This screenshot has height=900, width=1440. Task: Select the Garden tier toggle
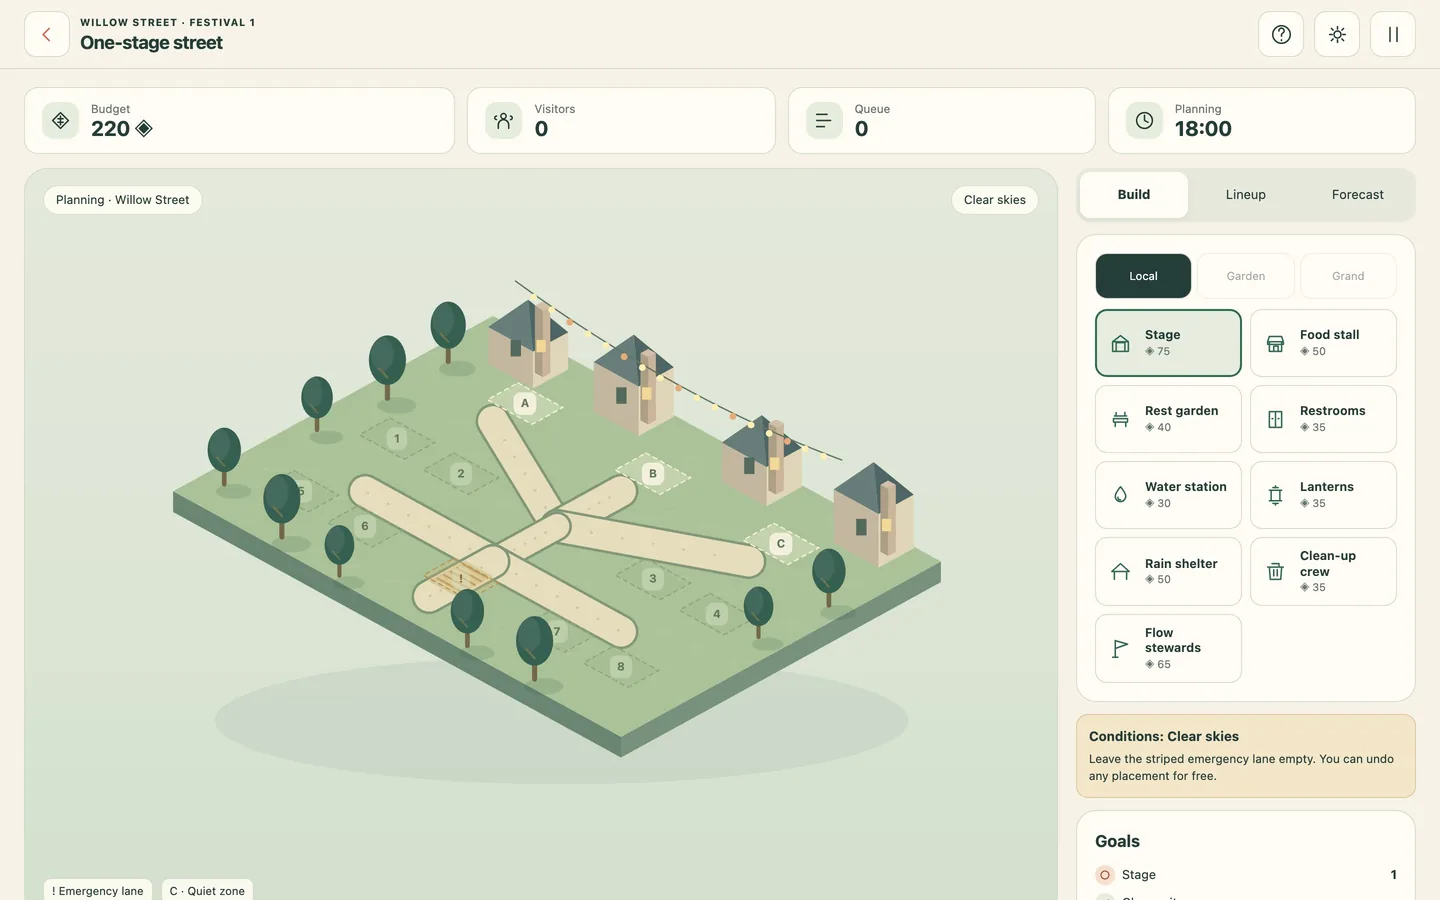tap(1246, 276)
